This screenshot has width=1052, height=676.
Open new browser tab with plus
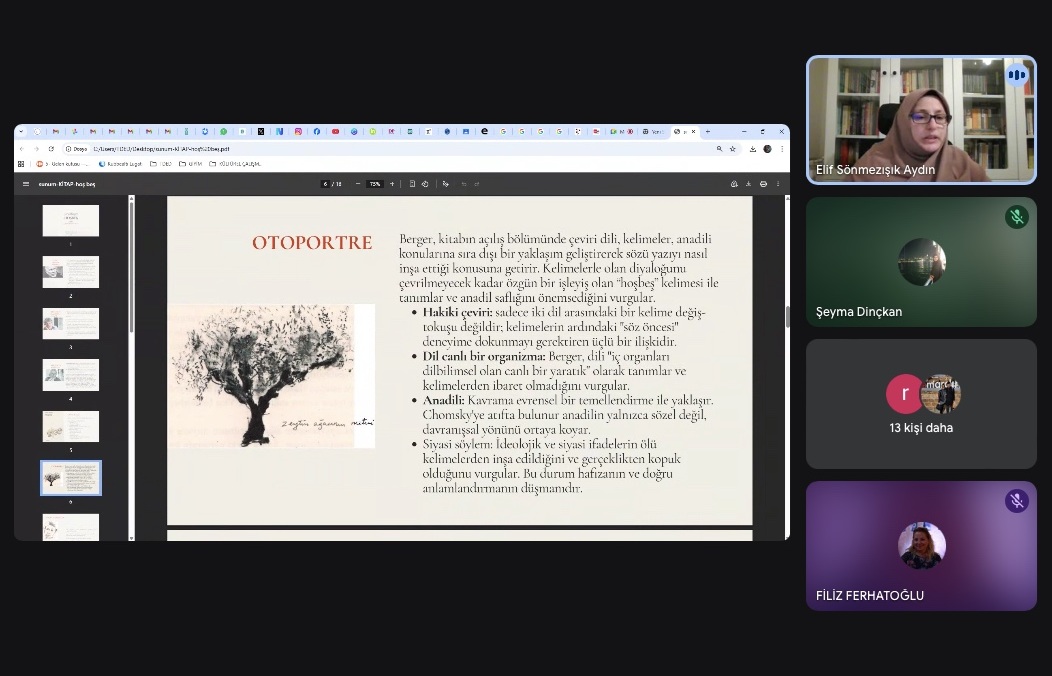708,131
